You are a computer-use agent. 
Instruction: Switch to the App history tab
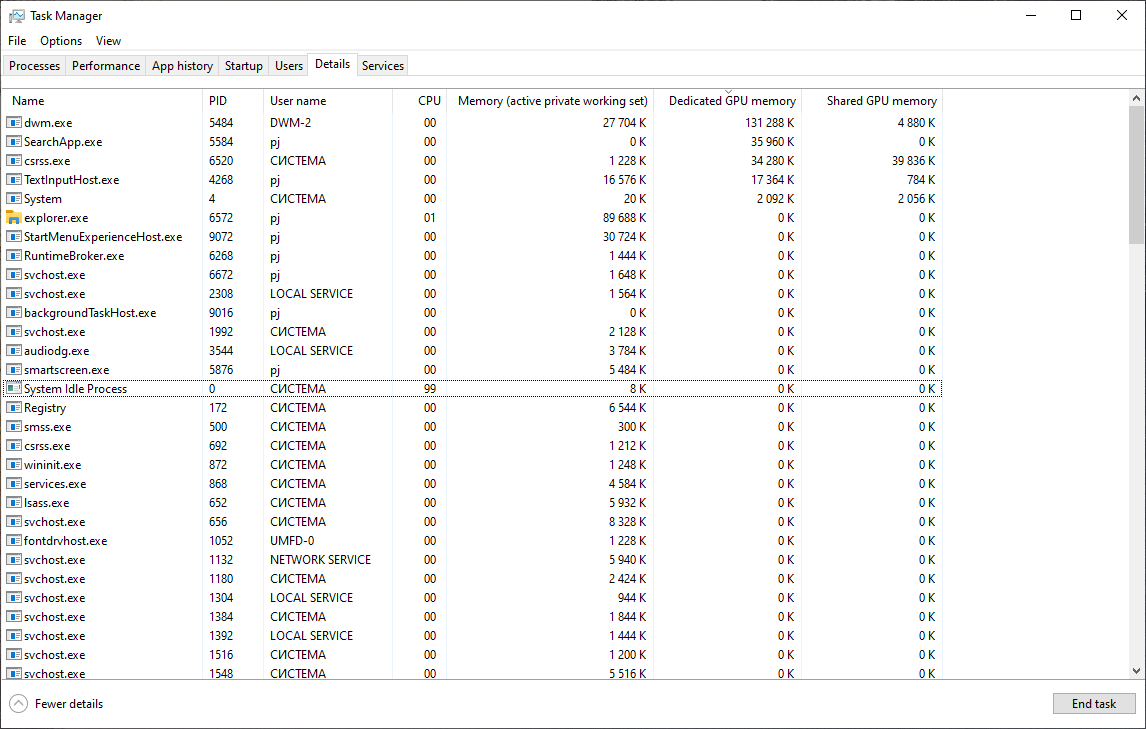click(182, 66)
